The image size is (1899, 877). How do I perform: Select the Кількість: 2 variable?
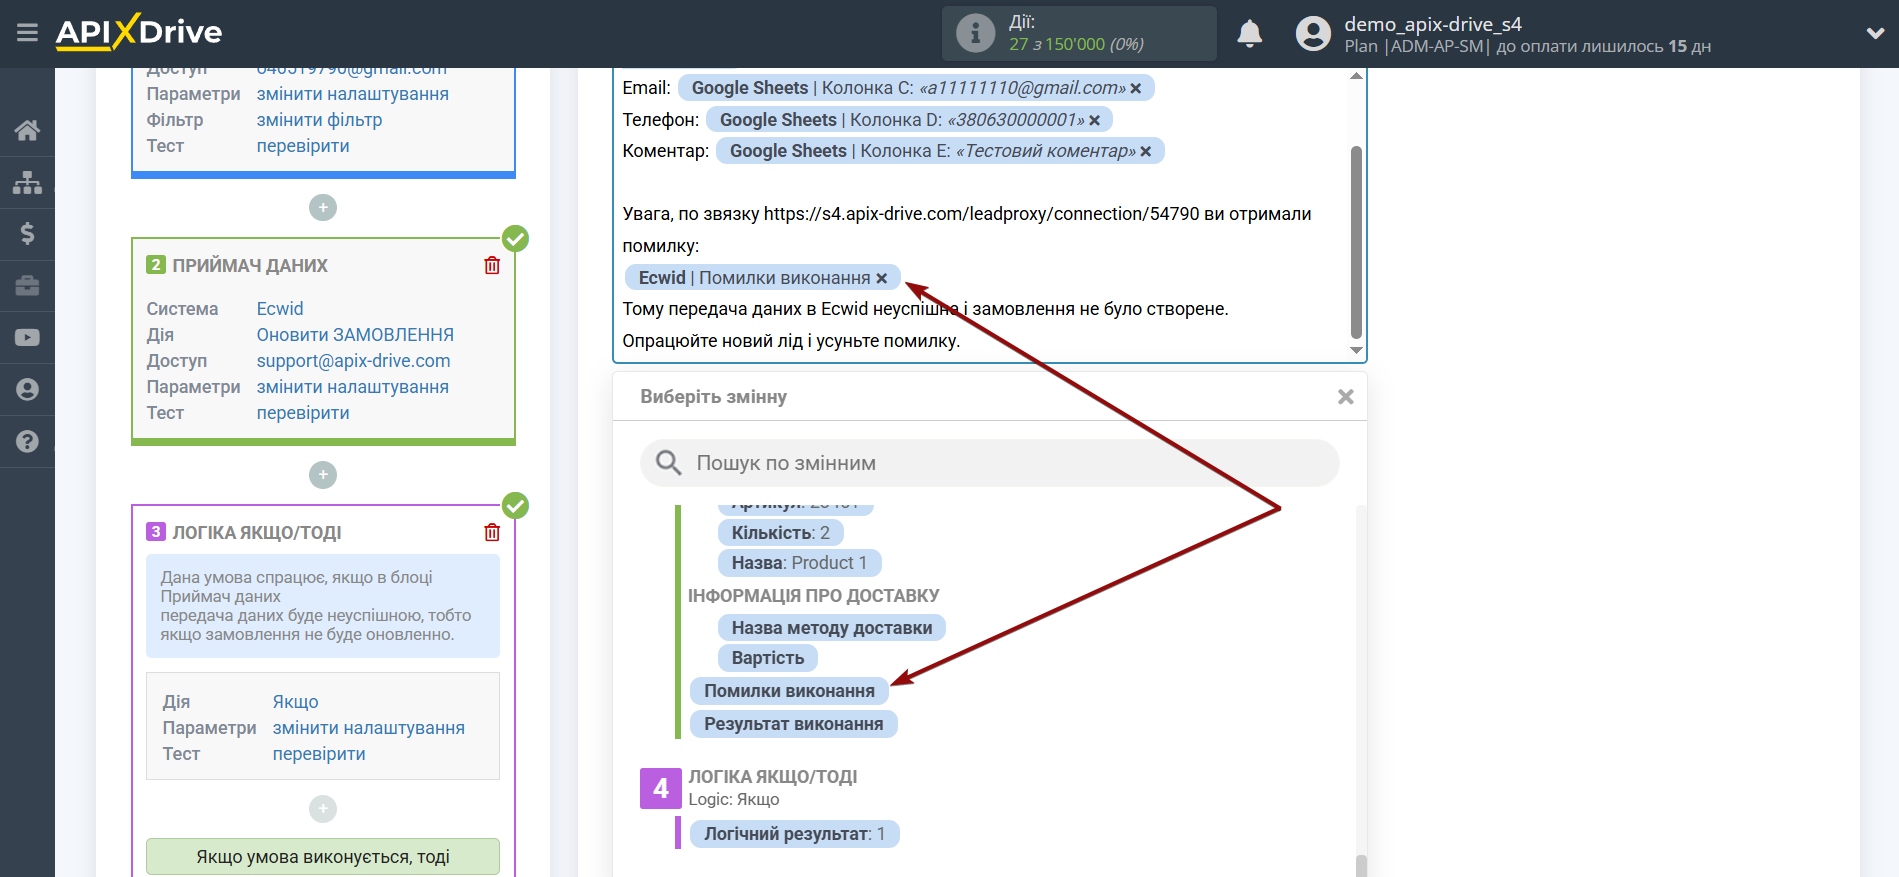pos(780,533)
